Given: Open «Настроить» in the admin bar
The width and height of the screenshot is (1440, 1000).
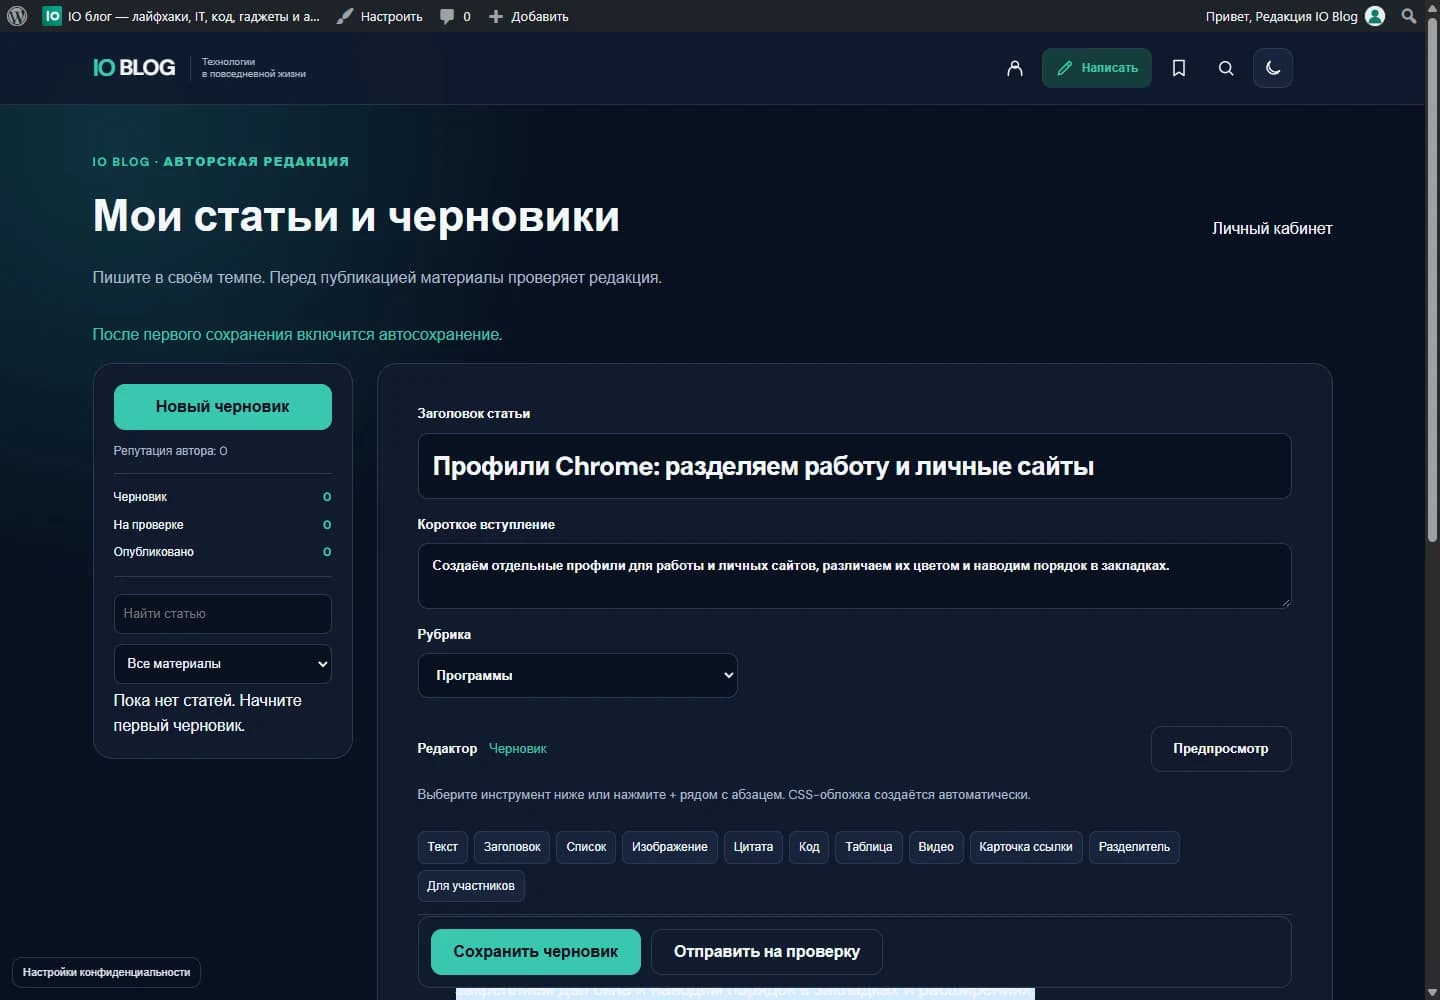Looking at the screenshot, I should pyautogui.click(x=380, y=16).
